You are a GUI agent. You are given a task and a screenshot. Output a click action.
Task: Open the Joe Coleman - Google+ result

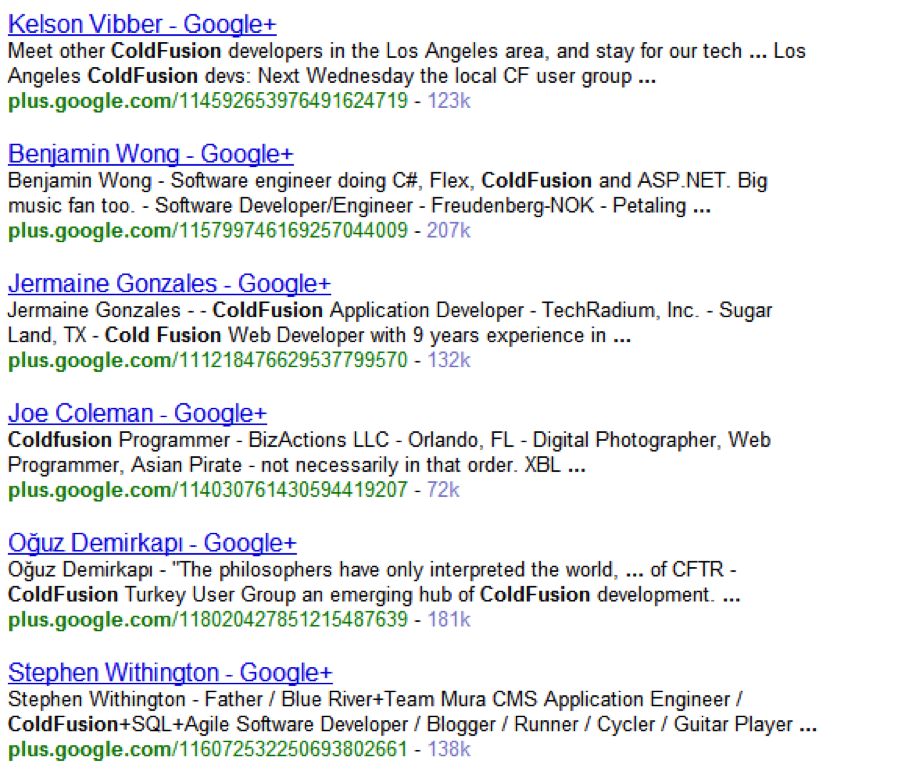137,413
